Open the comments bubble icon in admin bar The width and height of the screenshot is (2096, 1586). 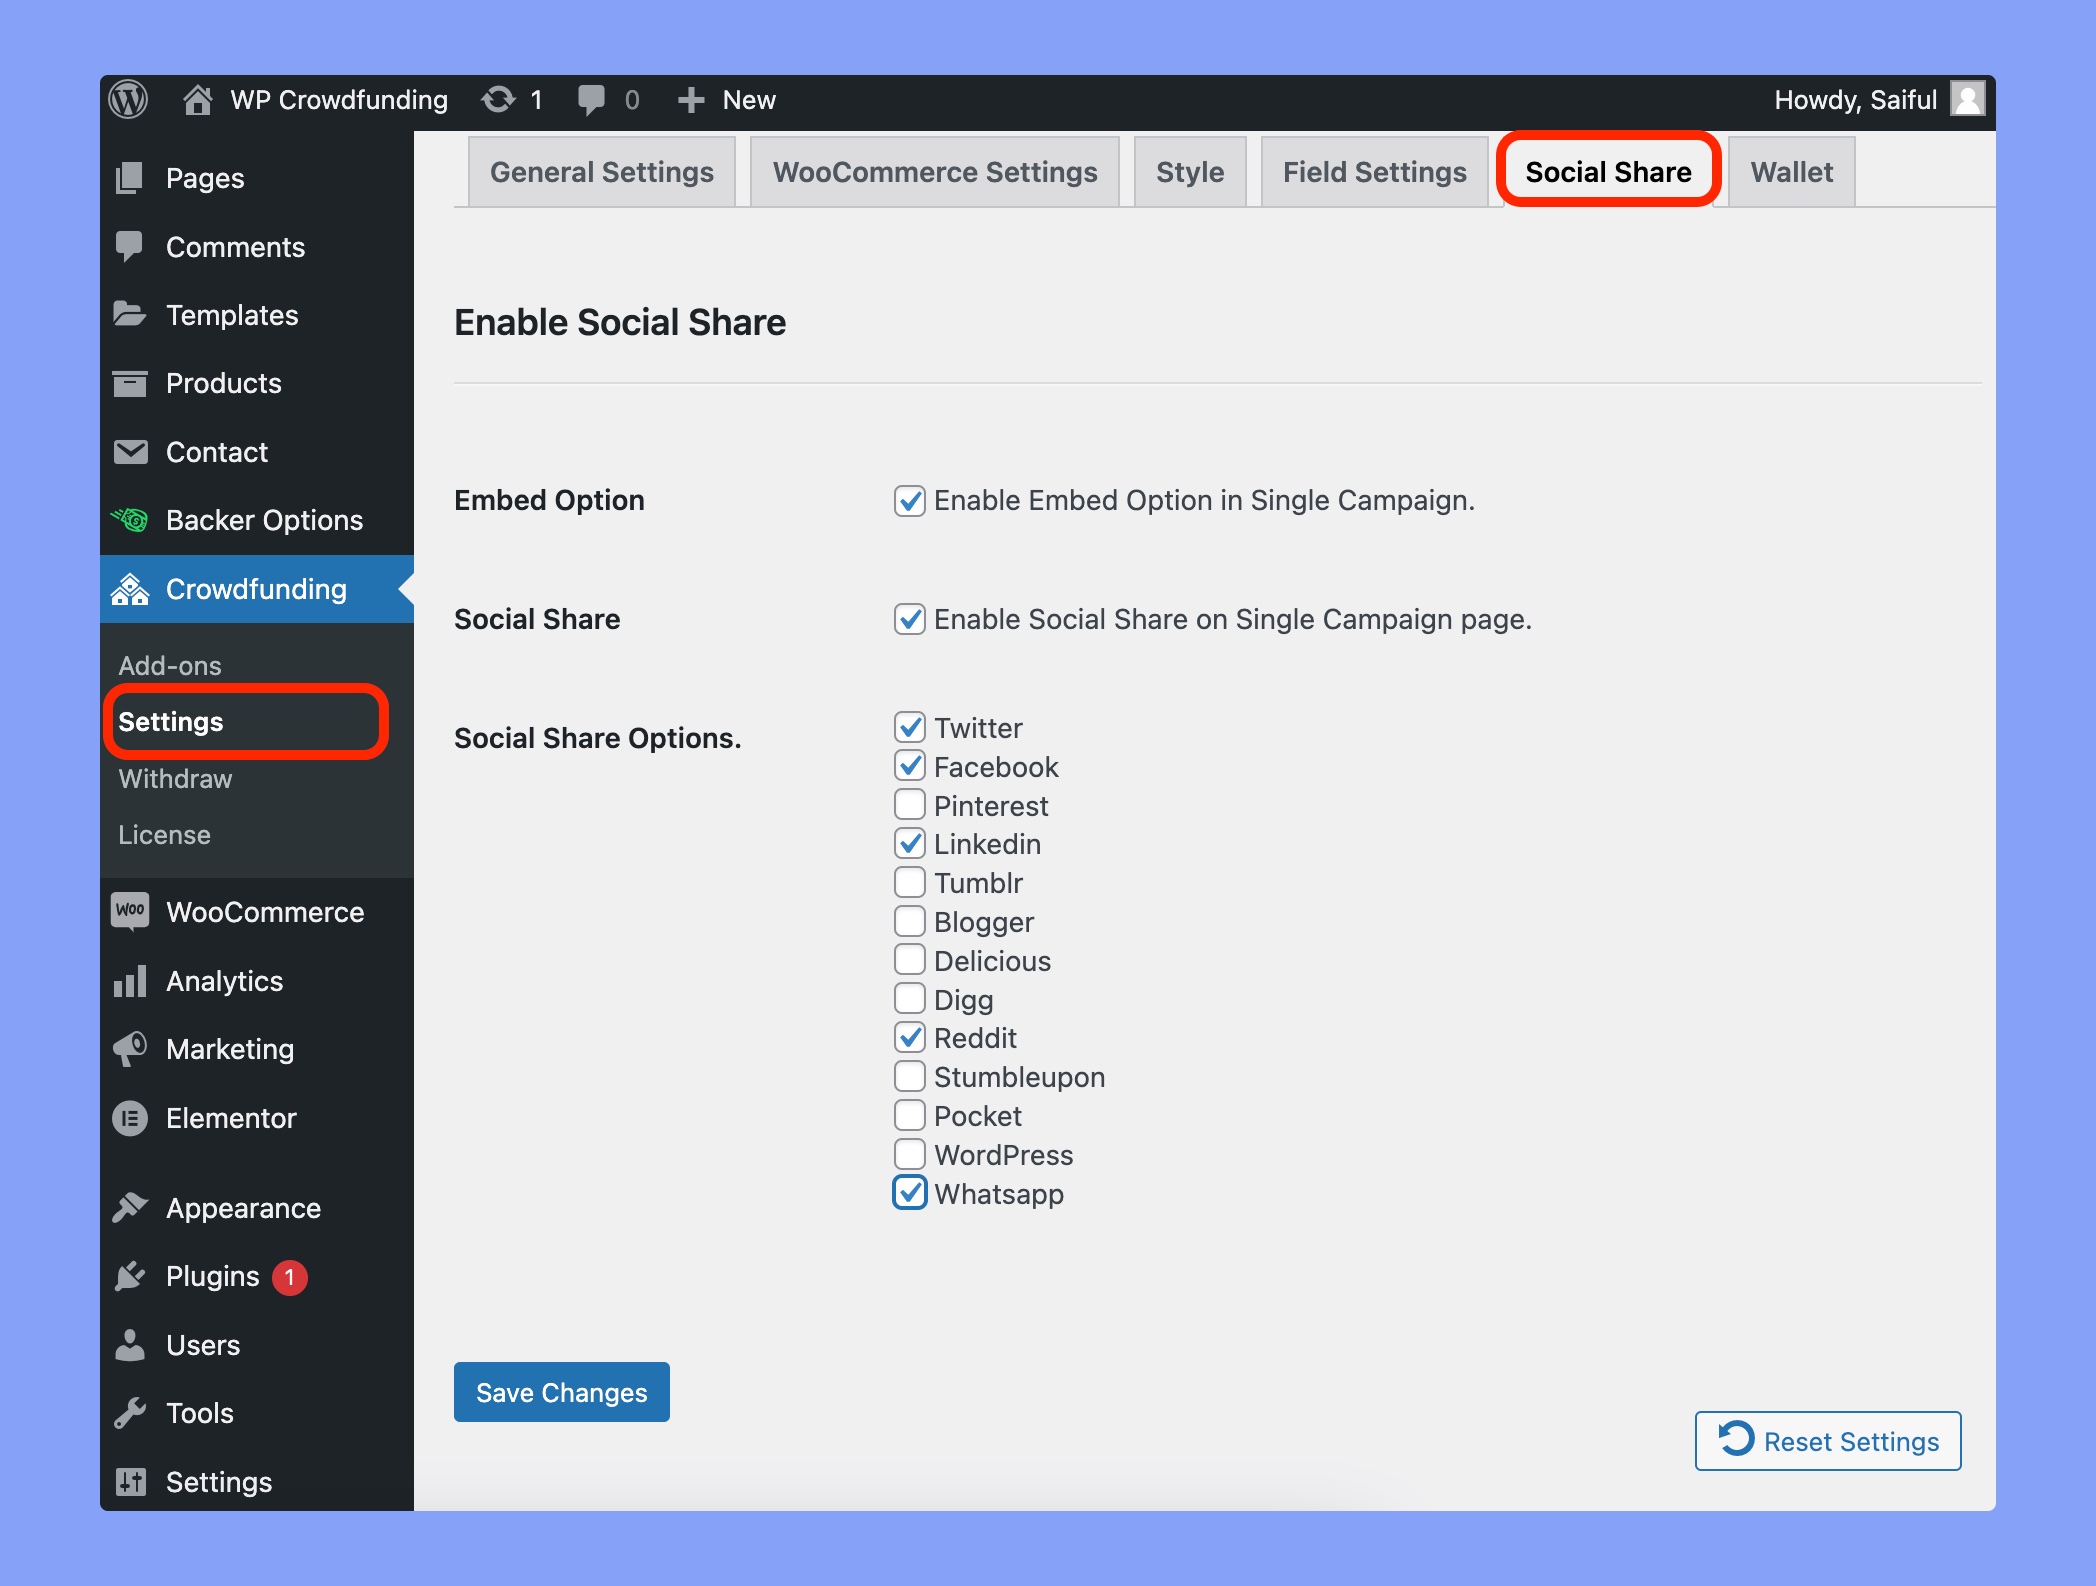(x=591, y=100)
